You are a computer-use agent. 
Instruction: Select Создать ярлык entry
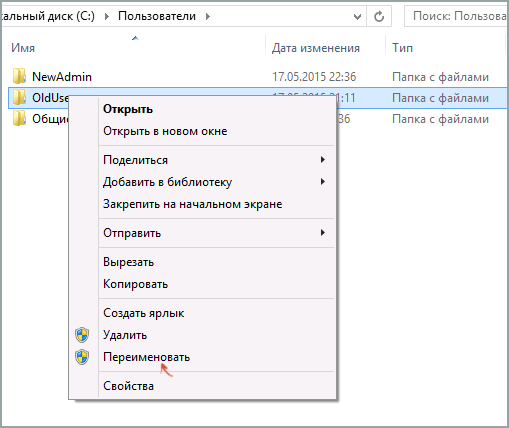coord(143,313)
